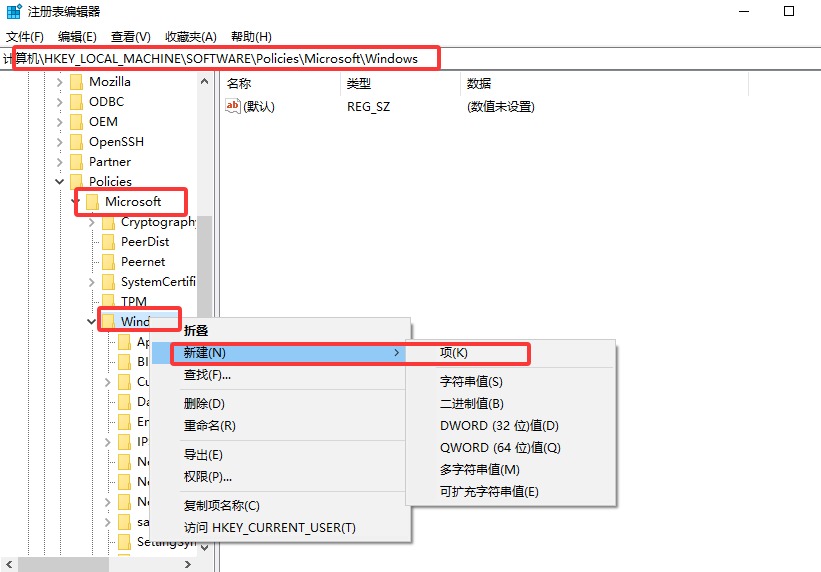Open the 文件(F) menu

pyautogui.click(x=25, y=37)
